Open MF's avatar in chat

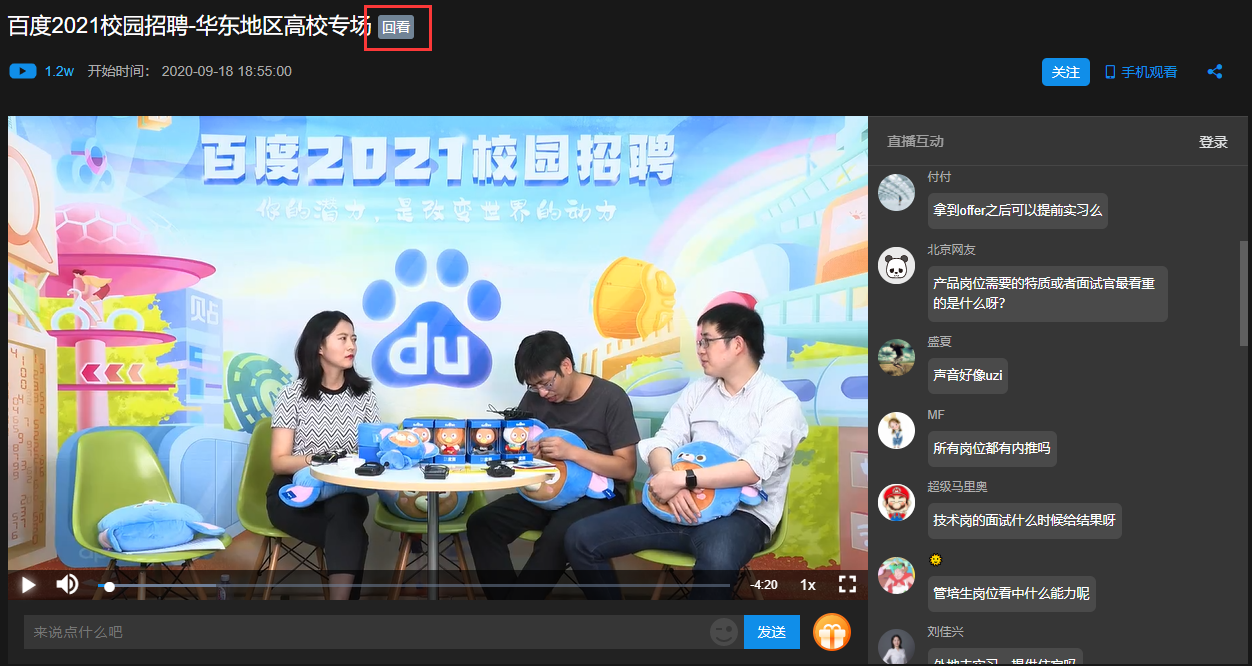click(896, 430)
